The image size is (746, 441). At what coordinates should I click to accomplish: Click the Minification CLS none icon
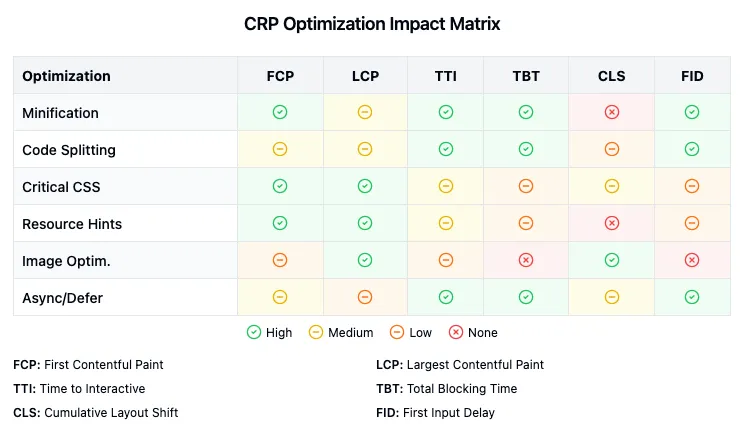pos(612,112)
